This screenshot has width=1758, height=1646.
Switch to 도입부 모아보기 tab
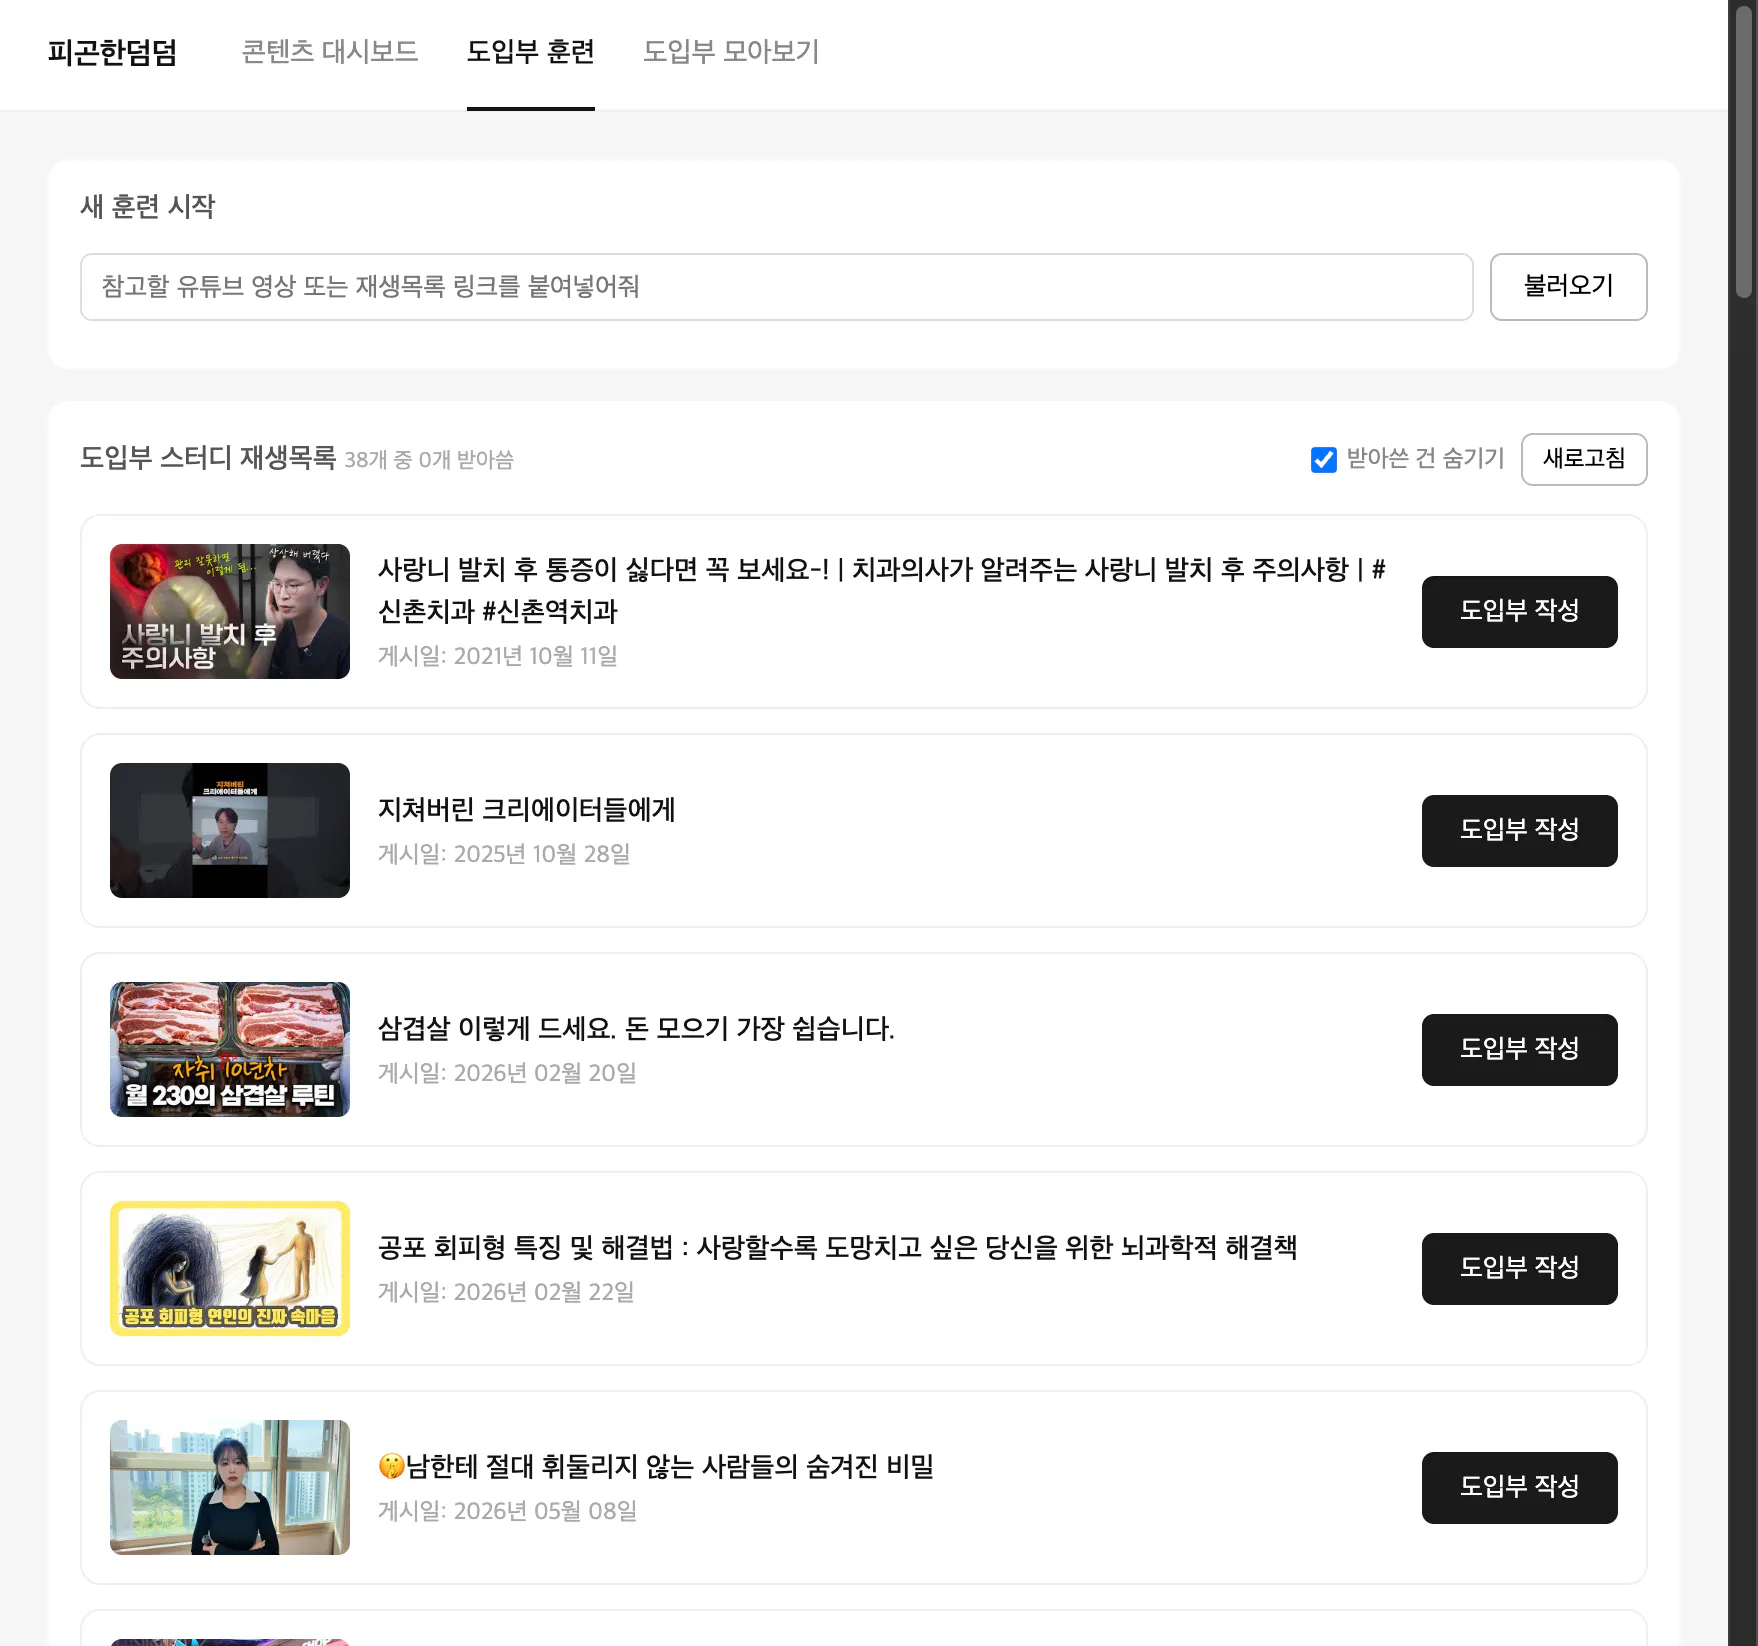pos(731,52)
